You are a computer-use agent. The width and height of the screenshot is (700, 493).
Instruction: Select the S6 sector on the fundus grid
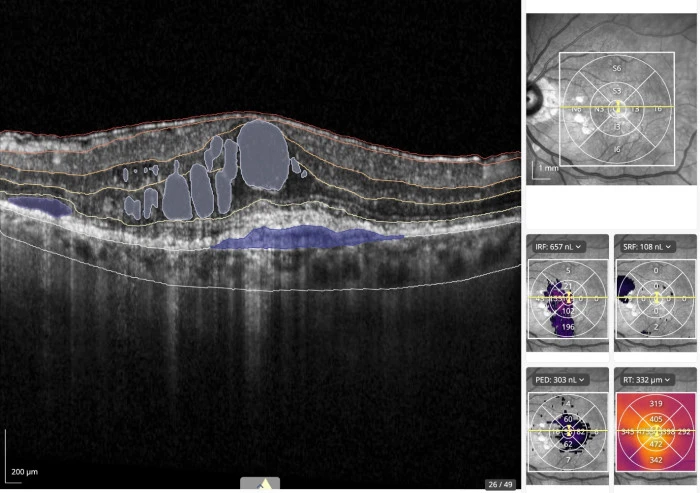tap(617, 68)
